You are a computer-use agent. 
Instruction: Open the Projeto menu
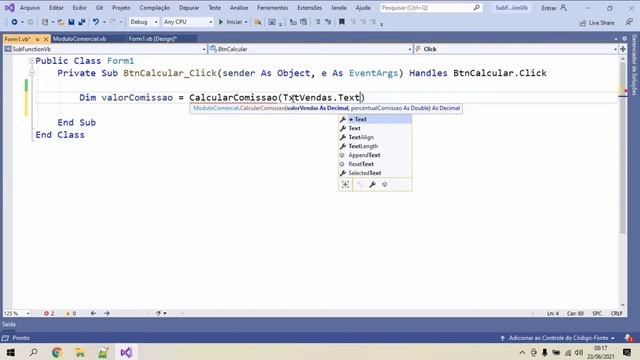click(121, 8)
